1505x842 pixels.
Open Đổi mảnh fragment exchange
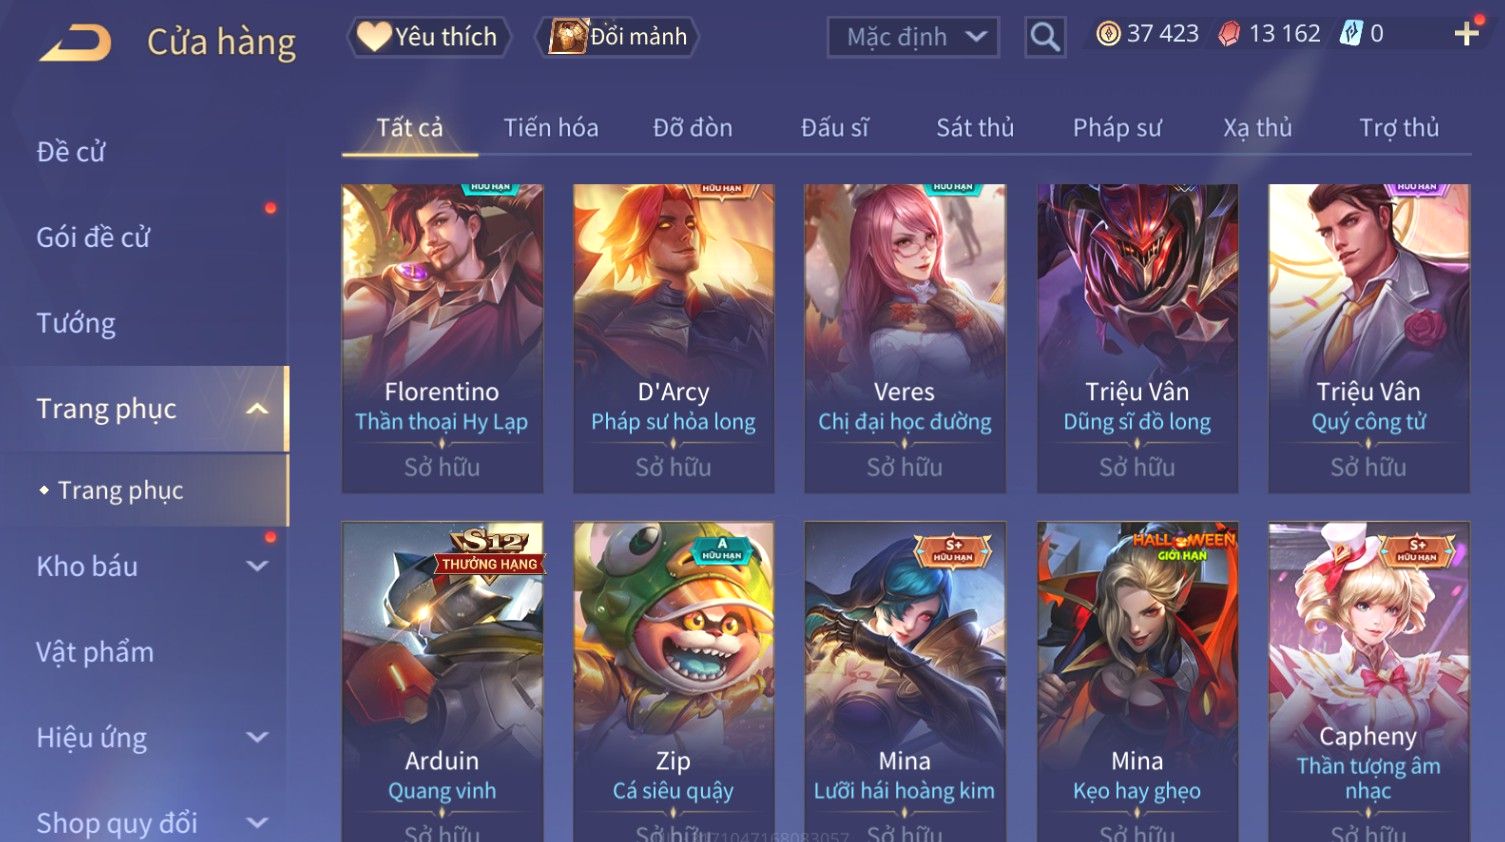click(x=618, y=37)
